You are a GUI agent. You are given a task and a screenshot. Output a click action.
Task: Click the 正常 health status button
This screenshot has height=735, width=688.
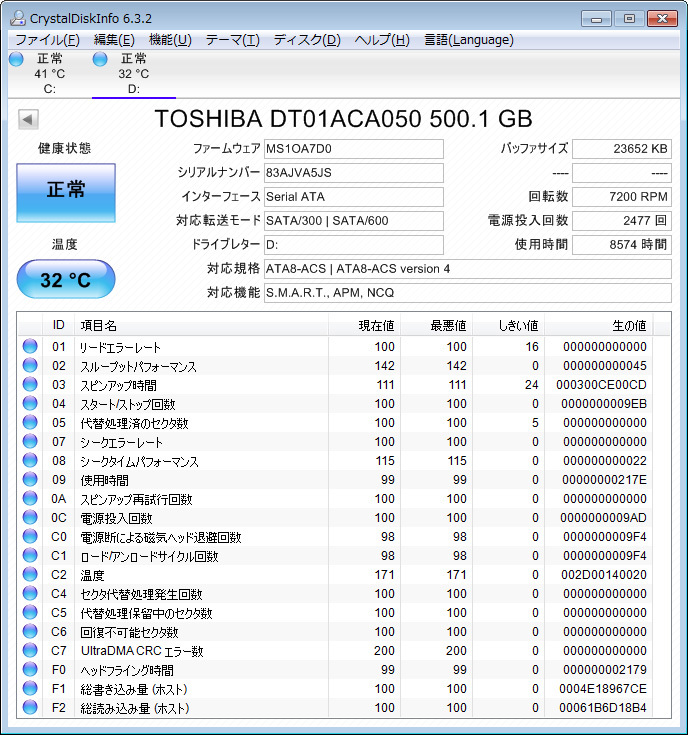[66, 193]
